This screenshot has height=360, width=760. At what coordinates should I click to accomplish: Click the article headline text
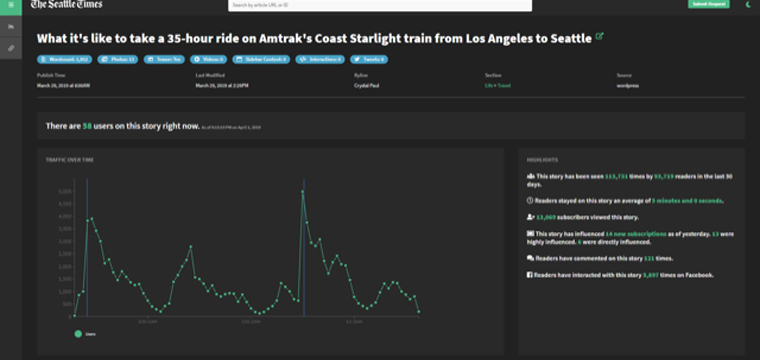(x=315, y=39)
